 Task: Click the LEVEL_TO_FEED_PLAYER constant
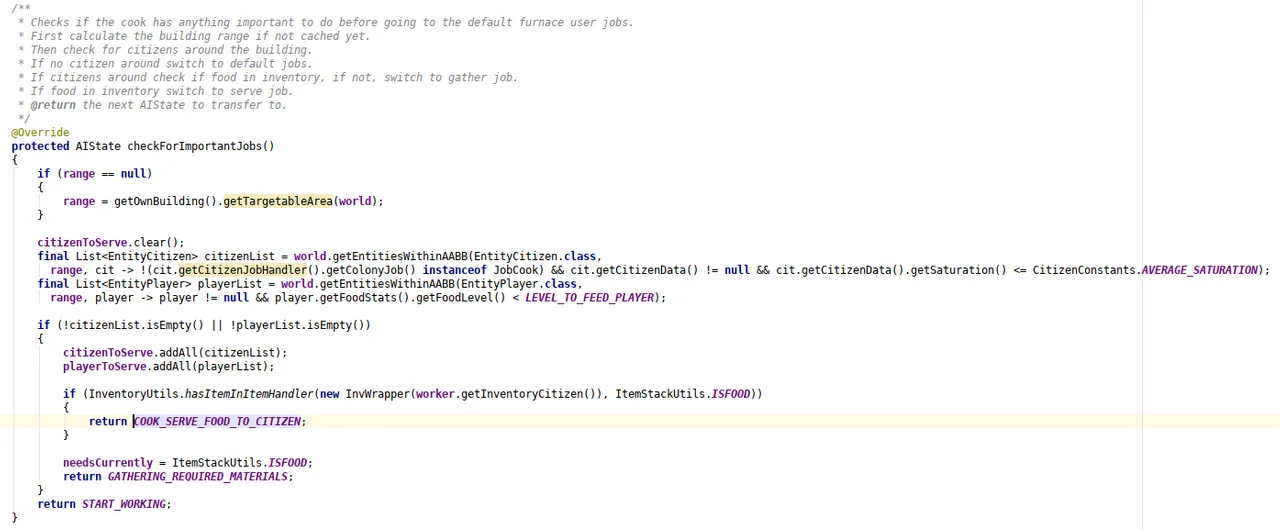[589, 298]
